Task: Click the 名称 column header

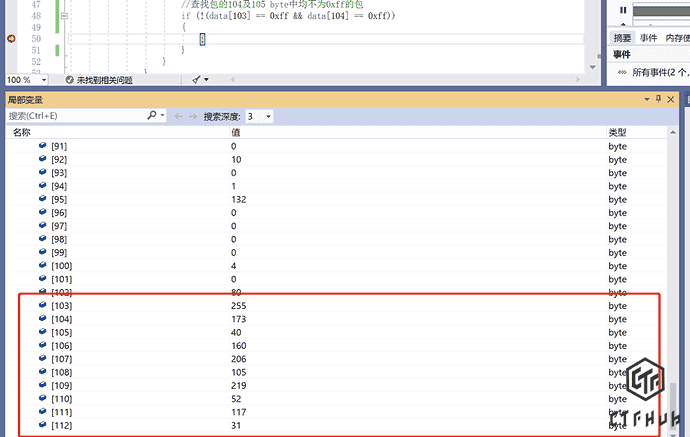Action: (22, 132)
